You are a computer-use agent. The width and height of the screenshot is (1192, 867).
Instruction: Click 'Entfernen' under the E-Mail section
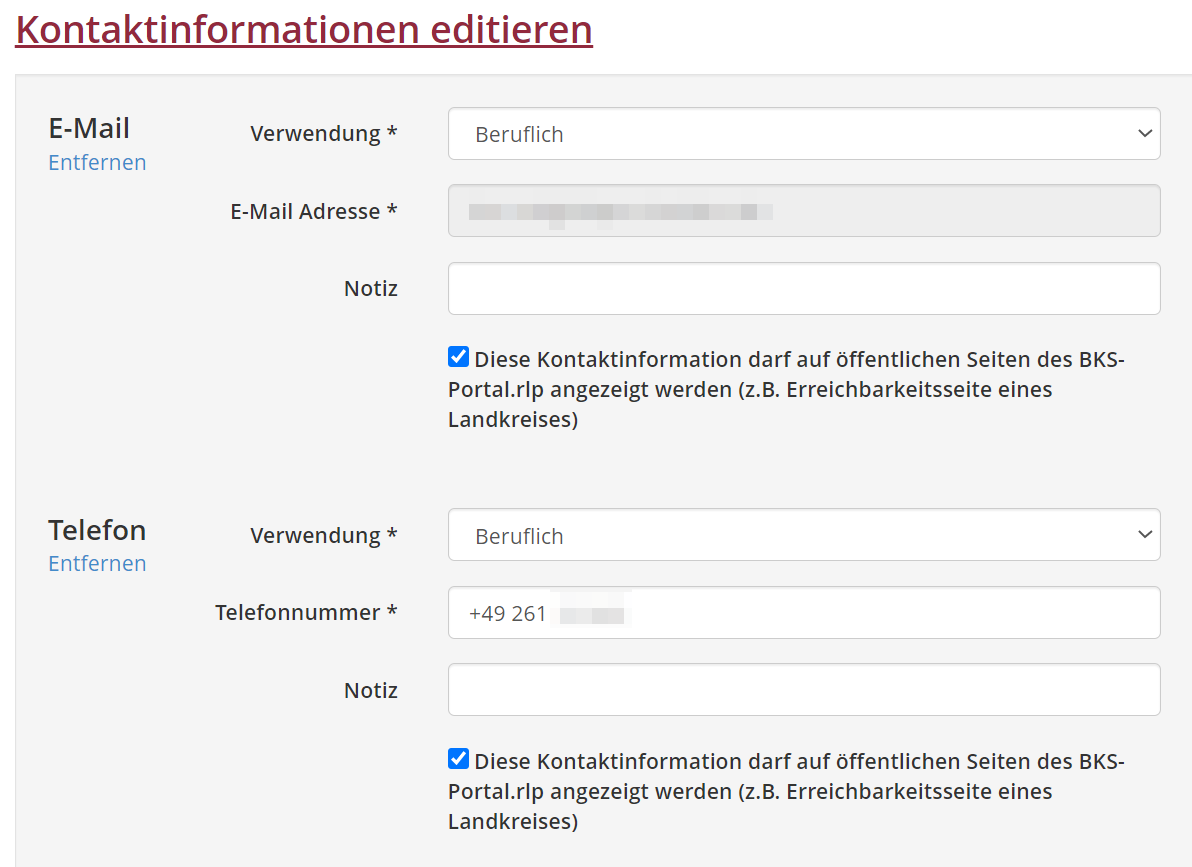[x=97, y=162]
